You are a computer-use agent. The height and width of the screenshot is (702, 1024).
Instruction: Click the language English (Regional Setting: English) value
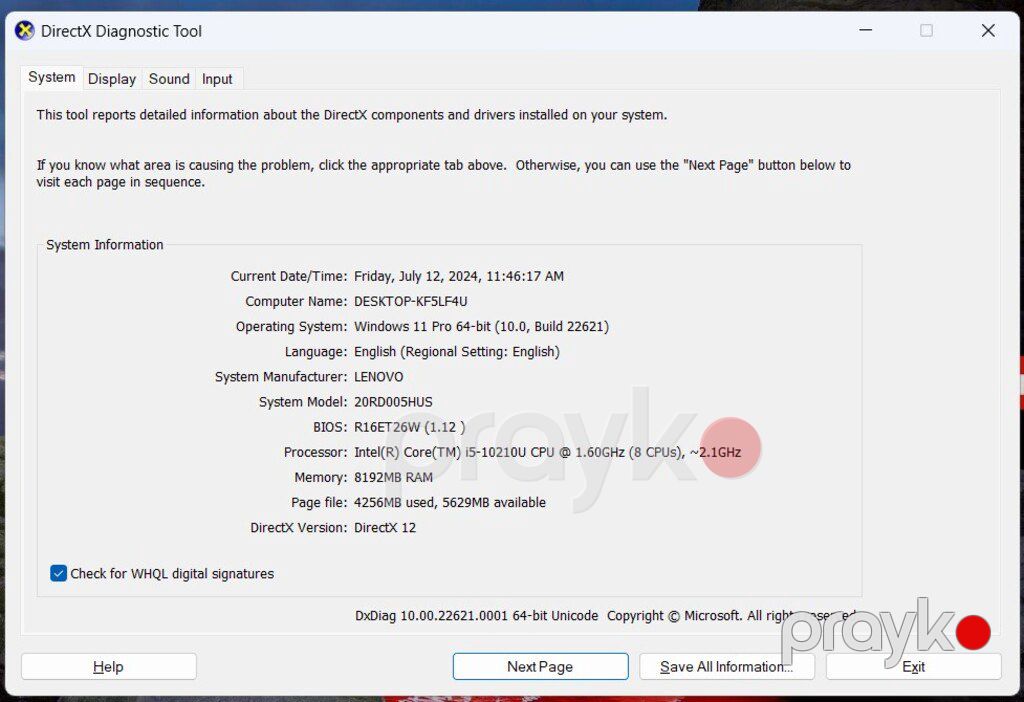[x=456, y=352]
